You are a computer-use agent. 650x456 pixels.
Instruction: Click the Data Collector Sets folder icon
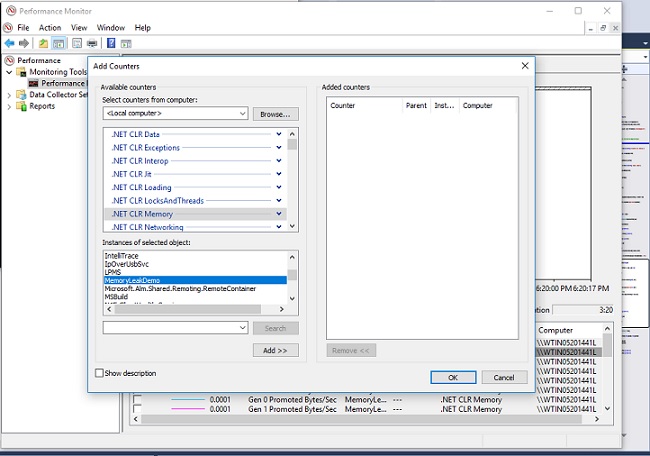click(x=21, y=95)
